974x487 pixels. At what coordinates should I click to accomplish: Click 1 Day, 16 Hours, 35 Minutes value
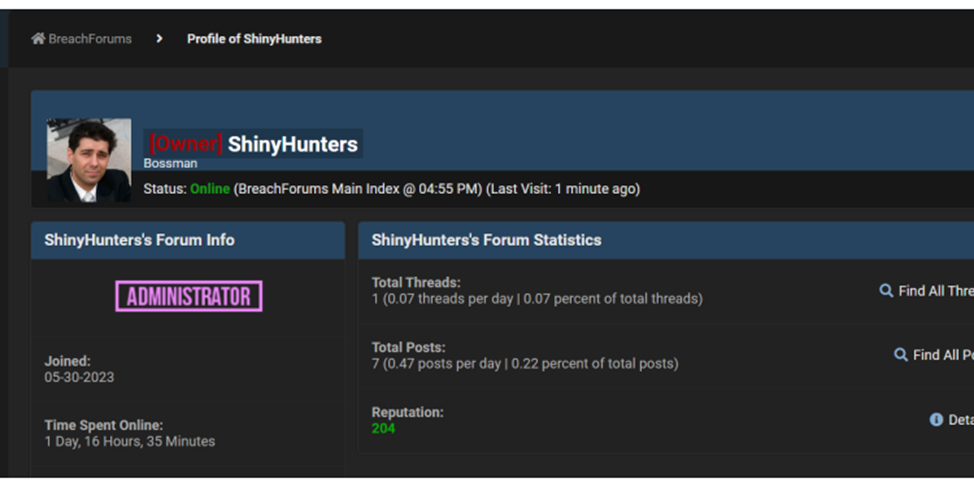point(130,442)
